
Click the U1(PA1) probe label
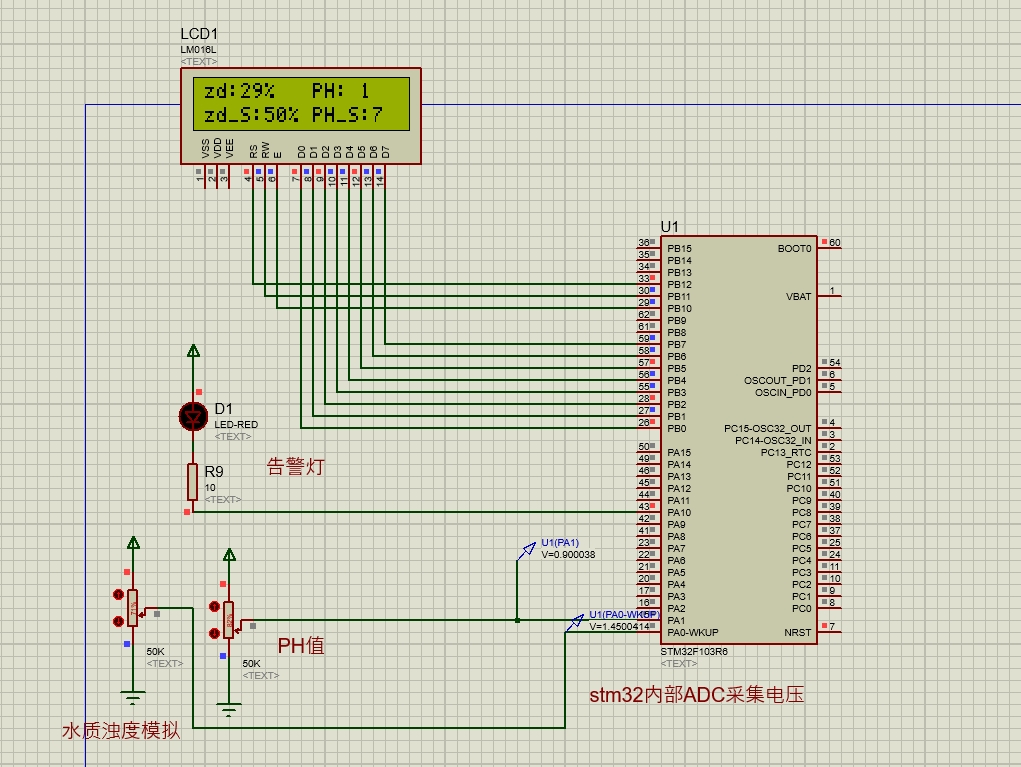(x=560, y=542)
